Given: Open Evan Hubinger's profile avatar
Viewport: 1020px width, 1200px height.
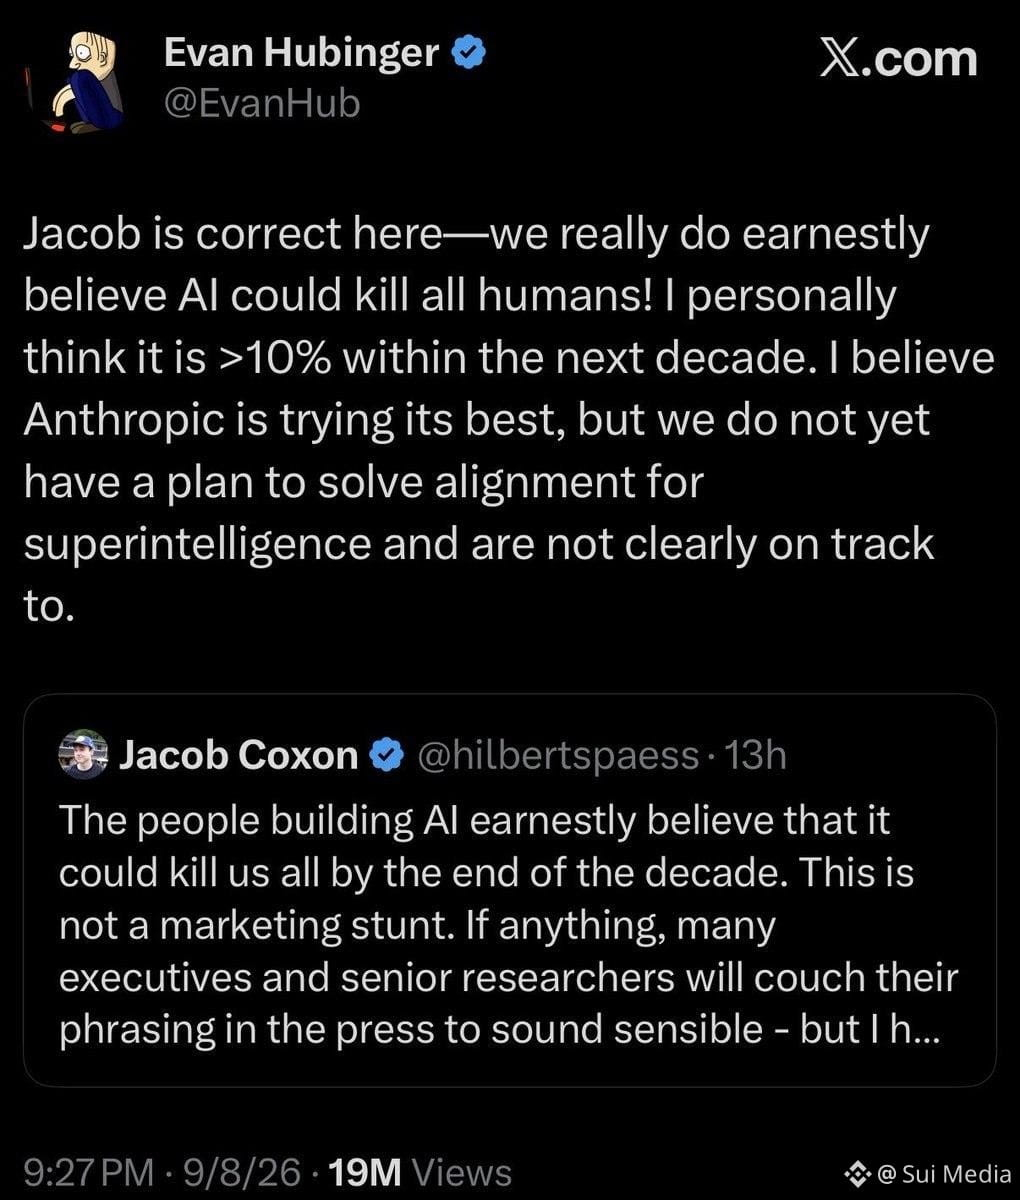Looking at the screenshot, I should click(x=83, y=81).
